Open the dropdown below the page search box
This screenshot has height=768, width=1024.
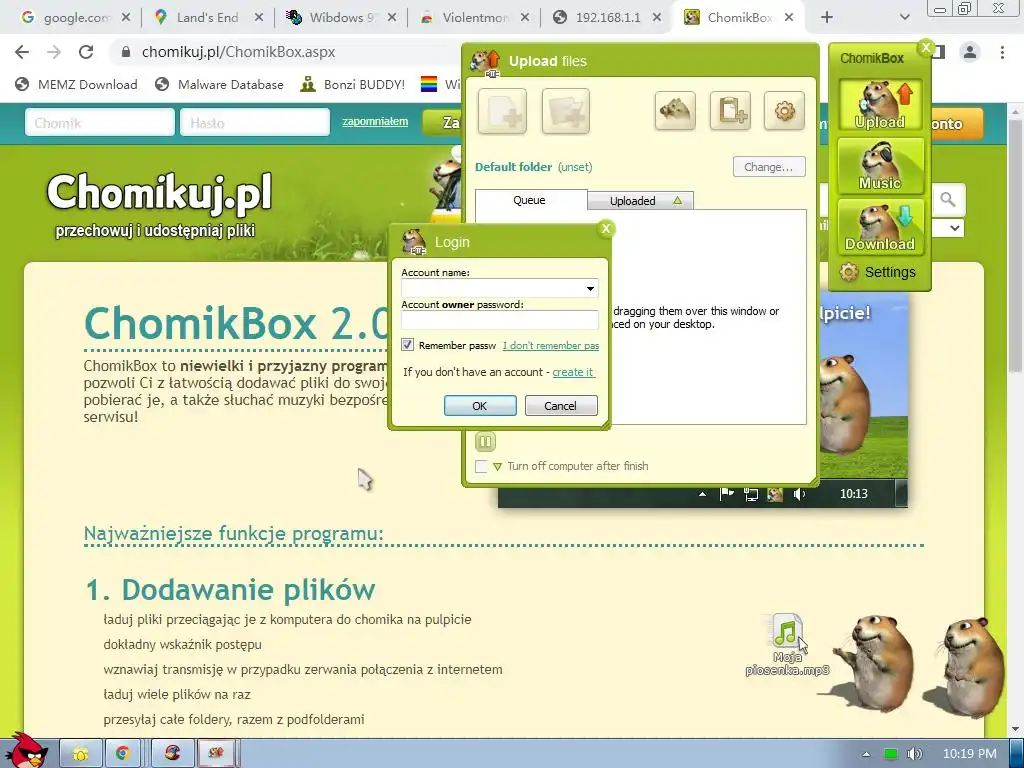tap(955, 228)
